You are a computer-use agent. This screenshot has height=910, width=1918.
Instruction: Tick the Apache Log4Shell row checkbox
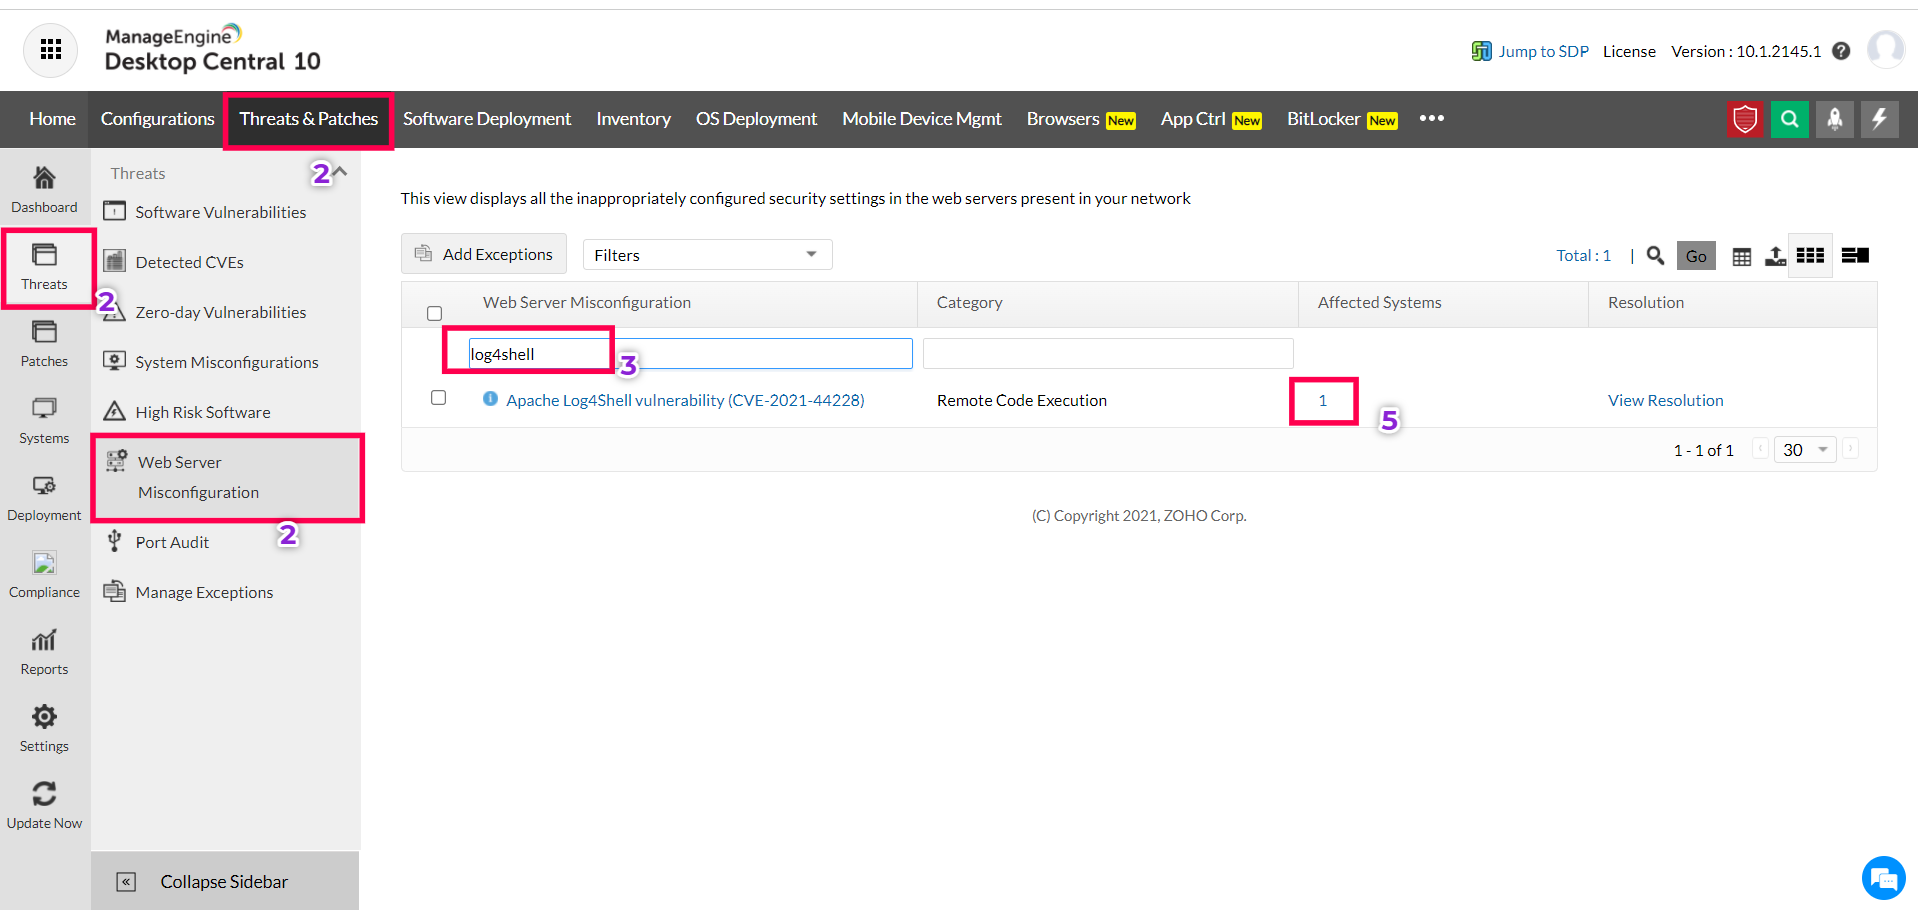click(438, 397)
